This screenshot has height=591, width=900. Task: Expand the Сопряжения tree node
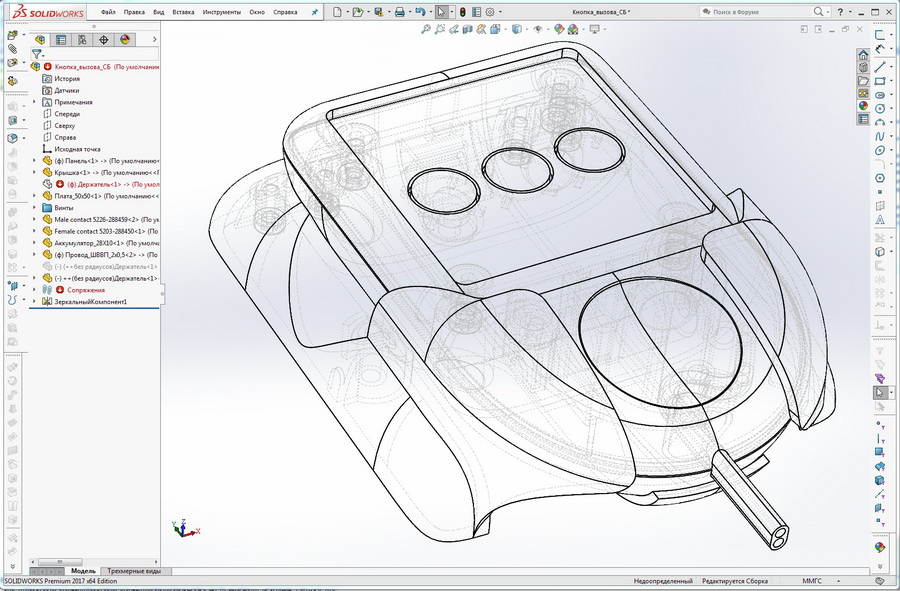[33, 291]
